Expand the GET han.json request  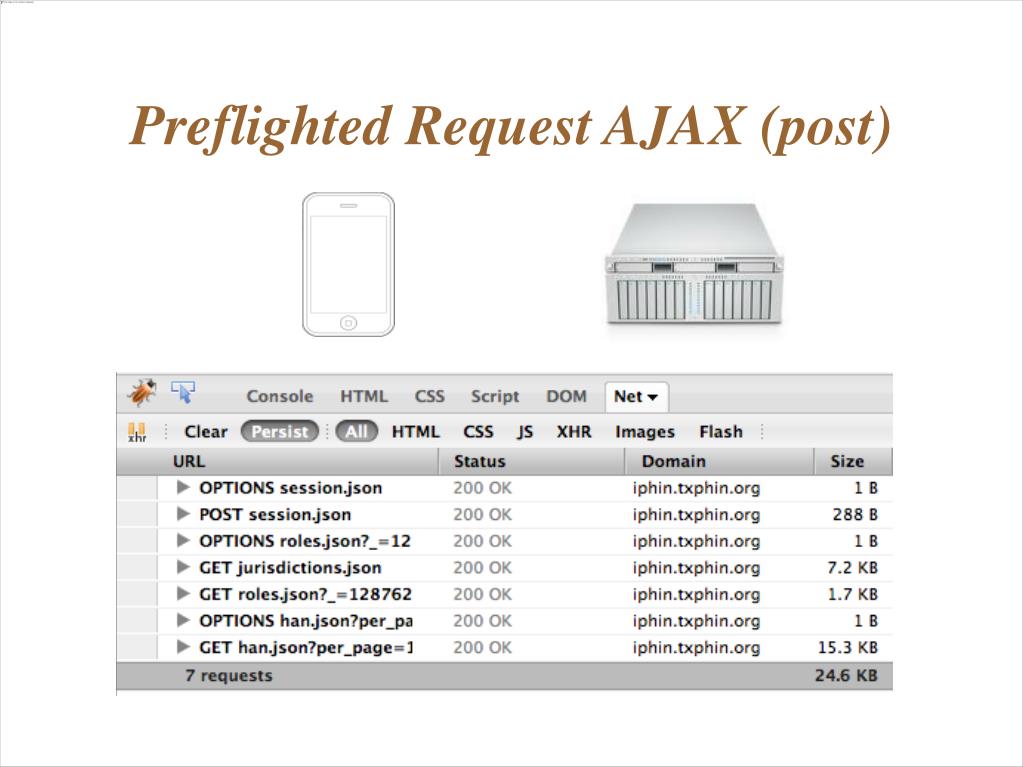(x=183, y=647)
